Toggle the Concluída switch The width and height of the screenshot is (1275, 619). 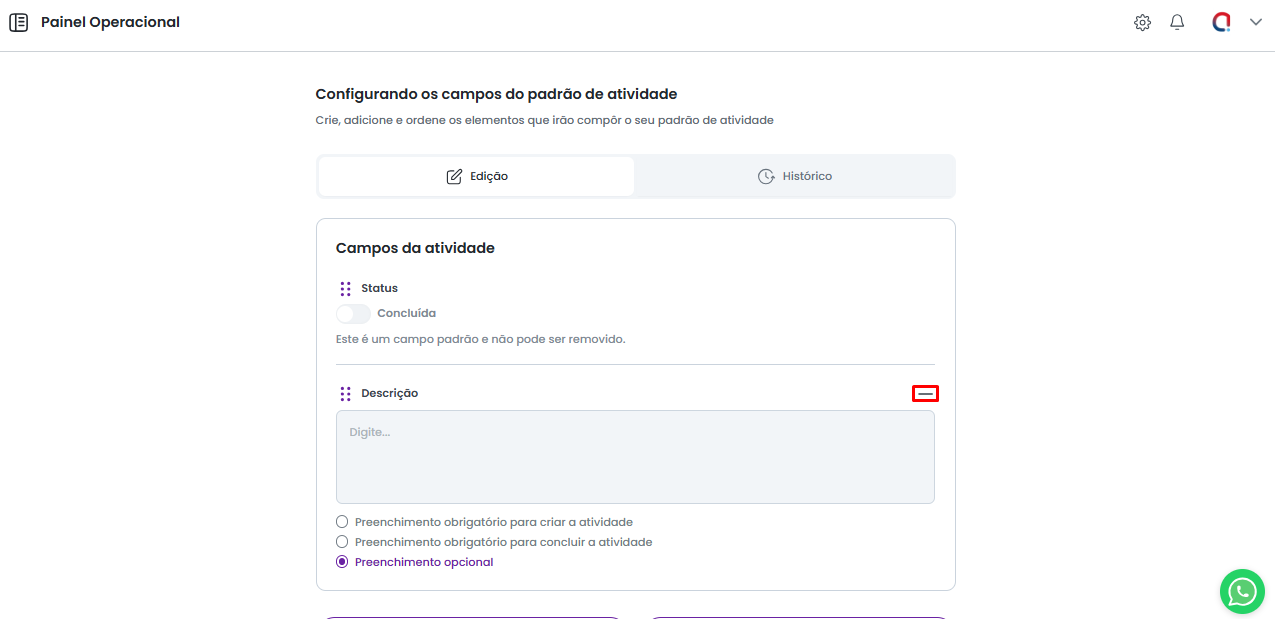[x=353, y=314]
